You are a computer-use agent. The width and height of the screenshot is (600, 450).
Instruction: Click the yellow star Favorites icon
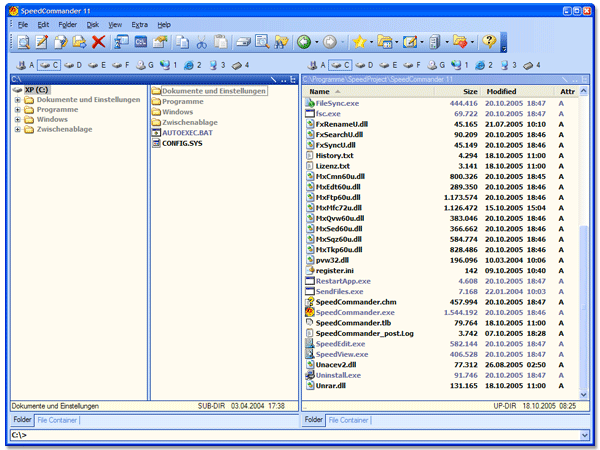pyautogui.click(x=360, y=42)
